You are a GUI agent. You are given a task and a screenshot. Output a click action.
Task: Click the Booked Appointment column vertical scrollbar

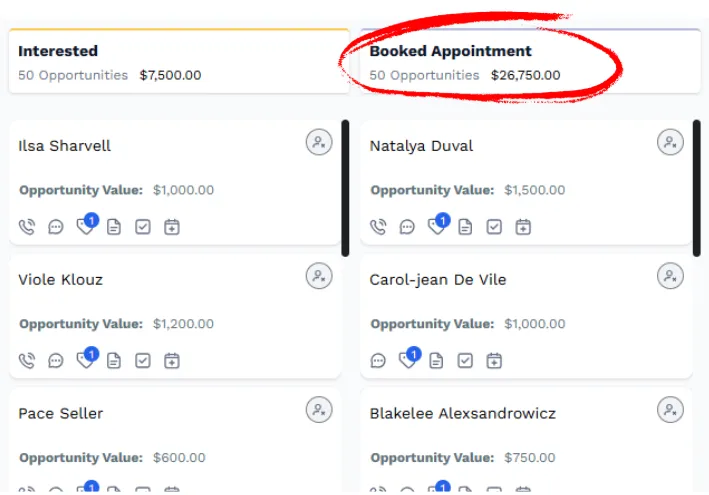coord(697,188)
